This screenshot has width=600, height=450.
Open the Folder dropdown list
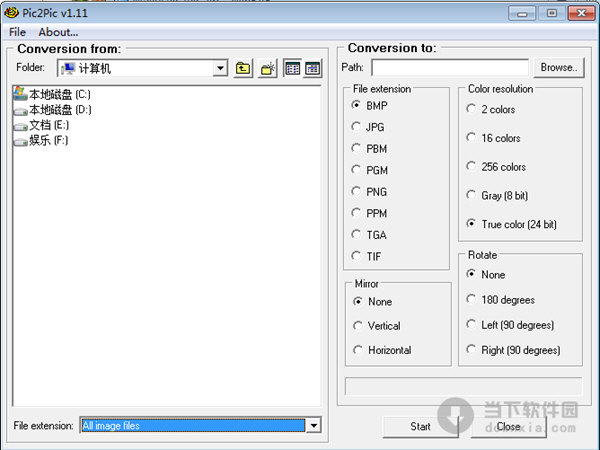pos(220,68)
